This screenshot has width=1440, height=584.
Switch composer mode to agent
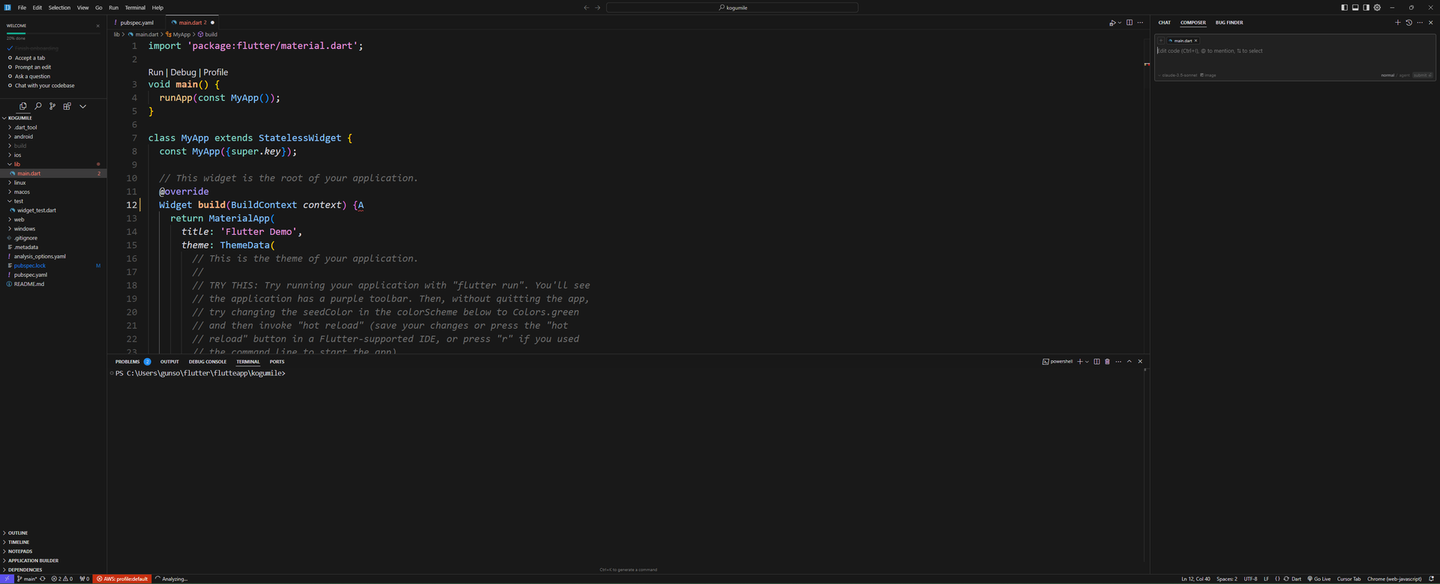pos(1404,75)
